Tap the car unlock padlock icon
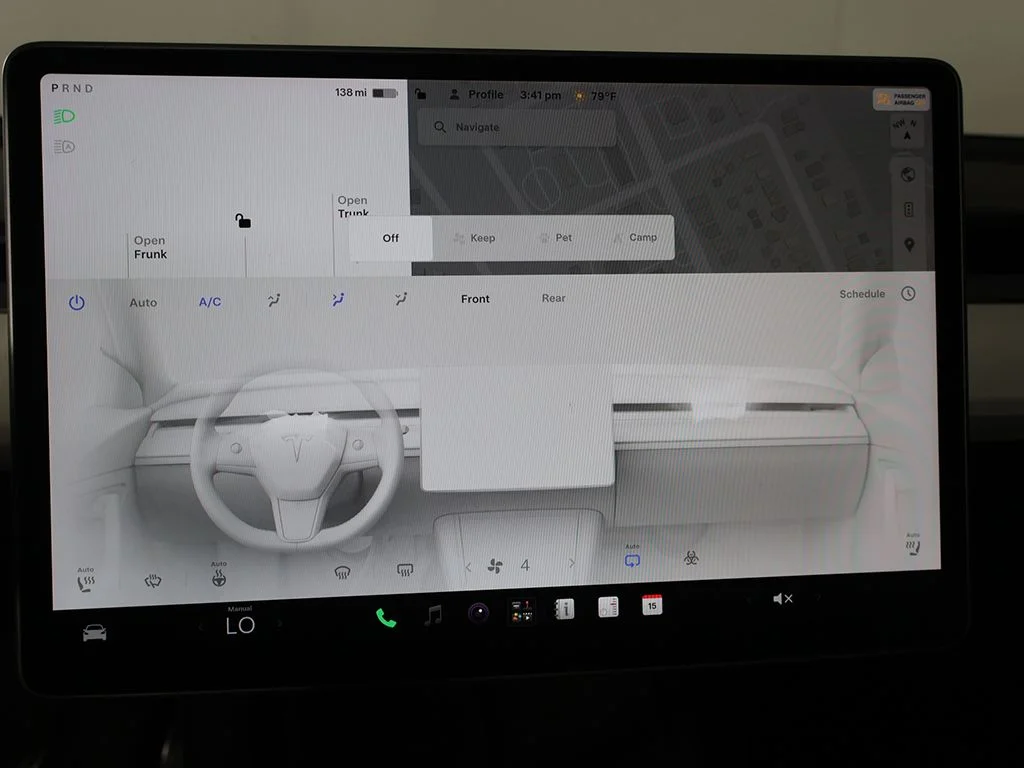The height and width of the screenshot is (768, 1024). point(243,221)
